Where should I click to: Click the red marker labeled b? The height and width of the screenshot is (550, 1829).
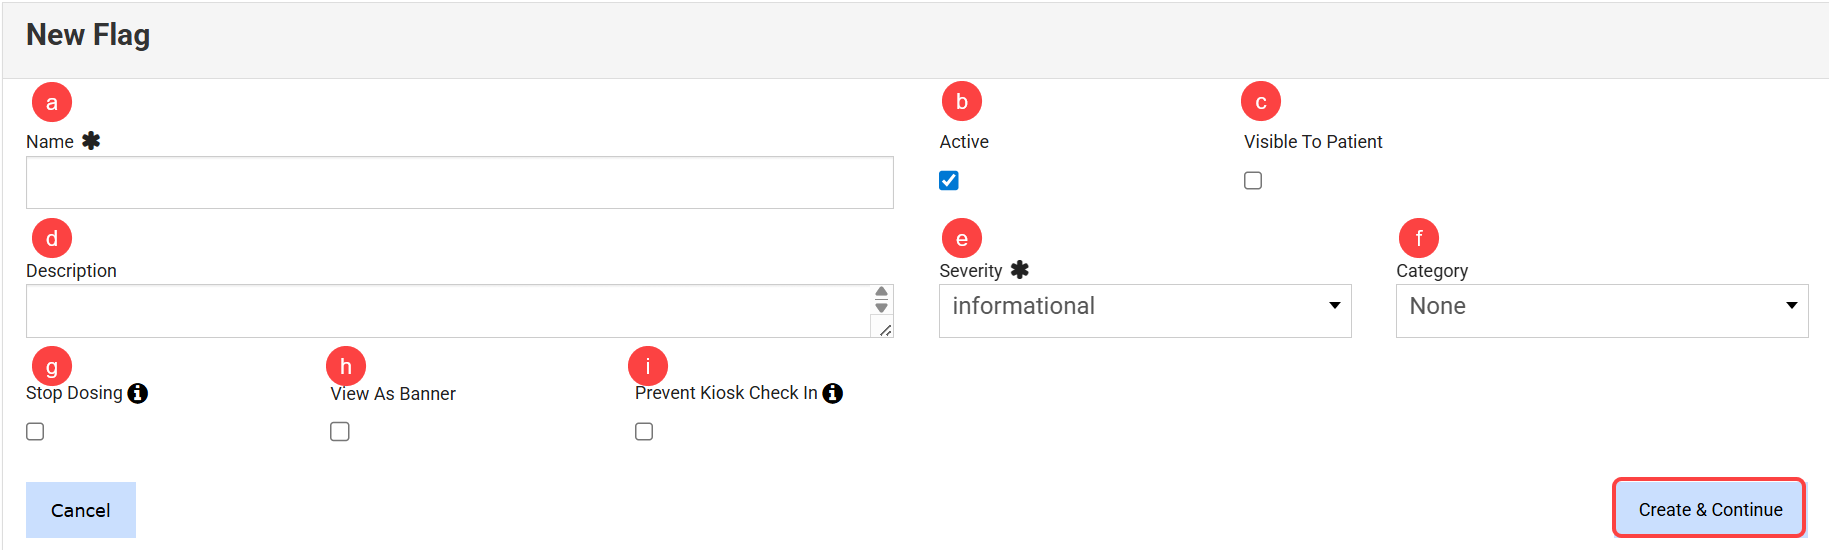[x=961, y=101]
